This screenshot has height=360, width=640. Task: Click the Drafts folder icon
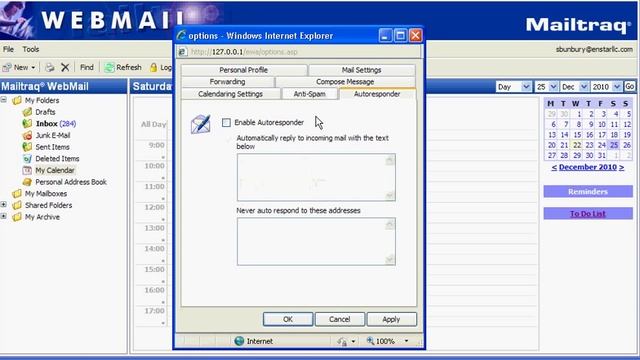(x=27, y=111)
